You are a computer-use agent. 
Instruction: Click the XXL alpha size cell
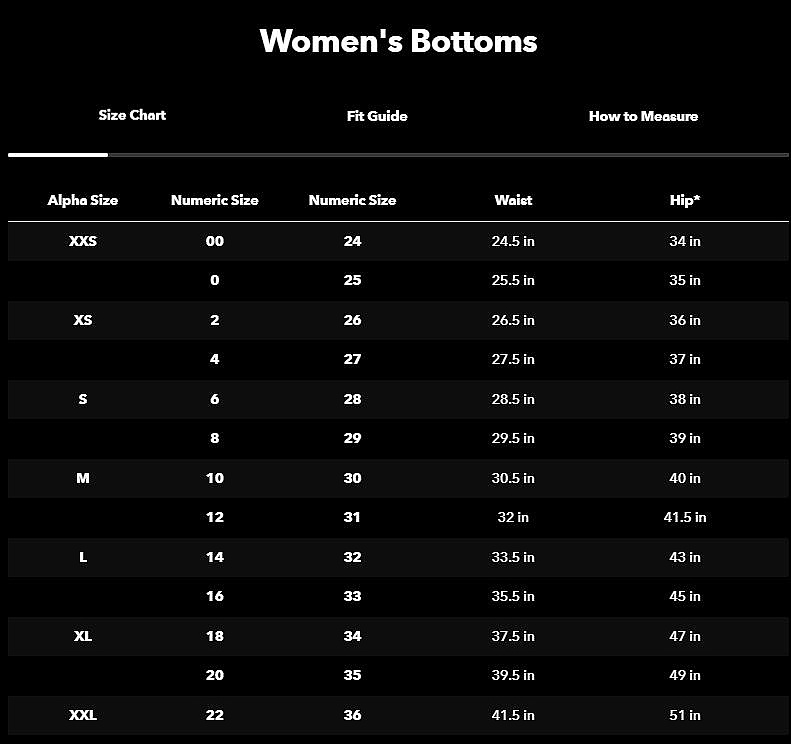(x=83, y=715)
